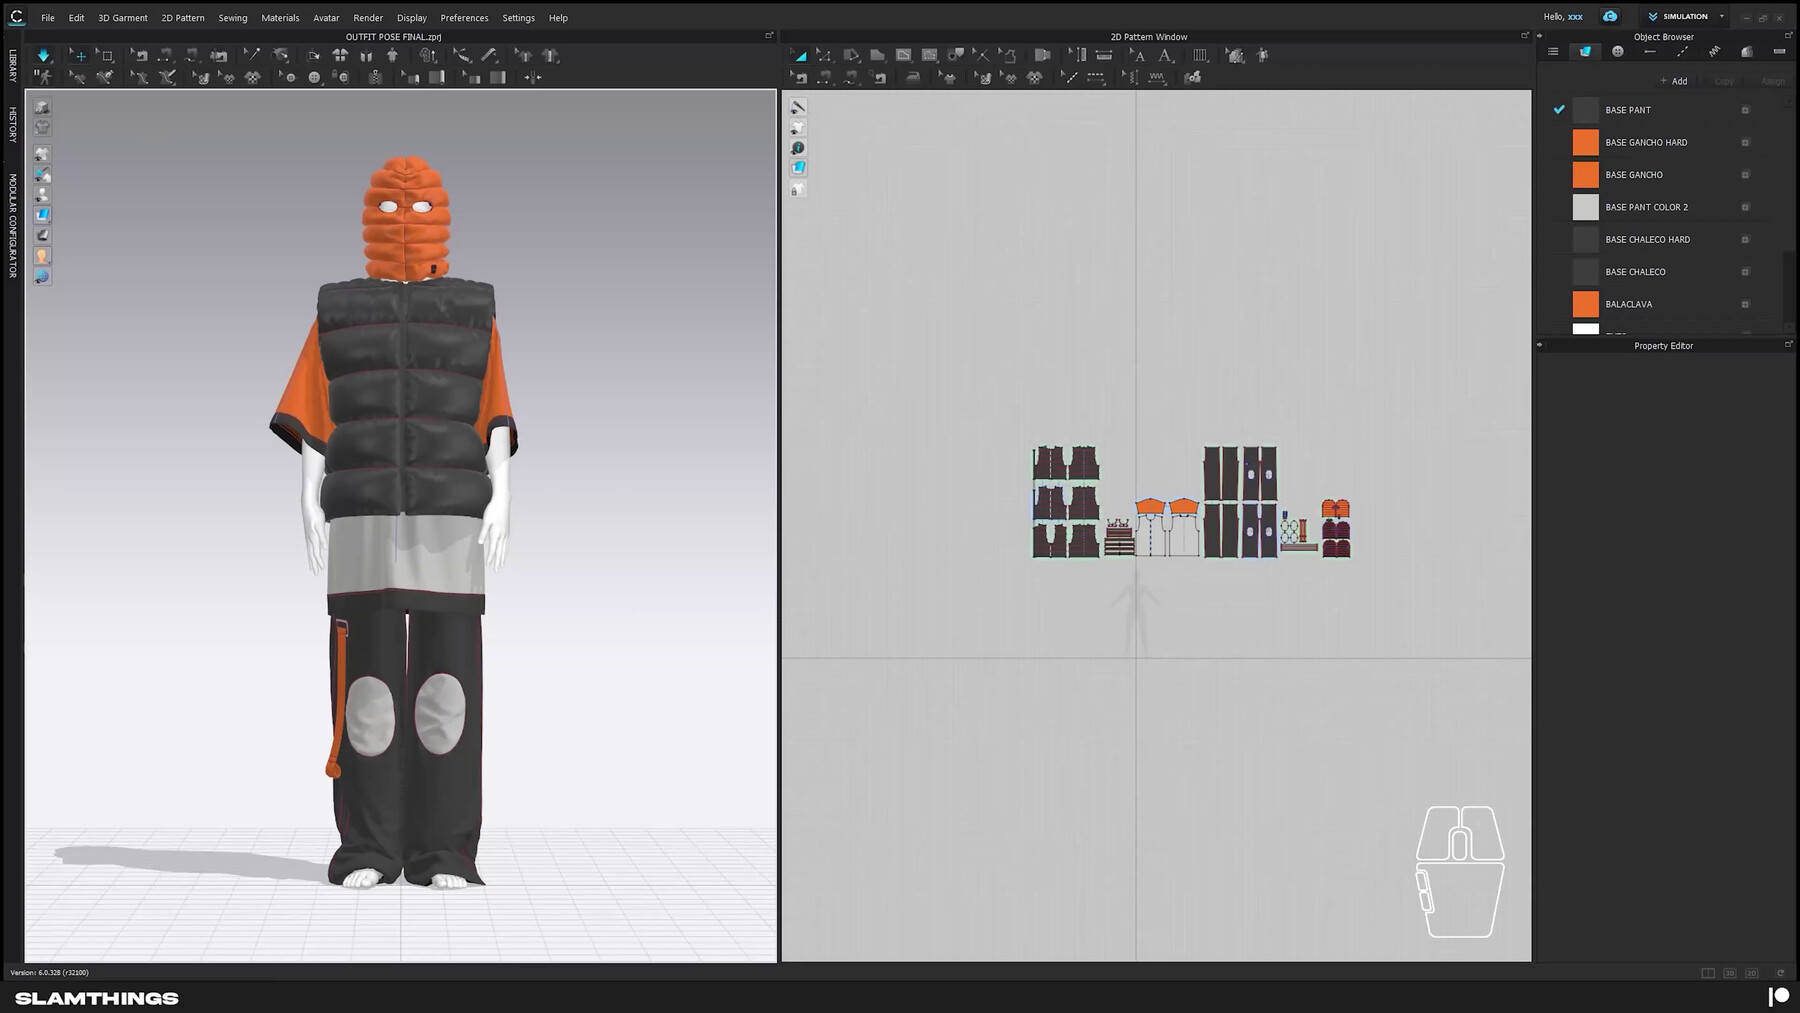Expand the Property Editor panel arrow

click(x=1540, y=345)
